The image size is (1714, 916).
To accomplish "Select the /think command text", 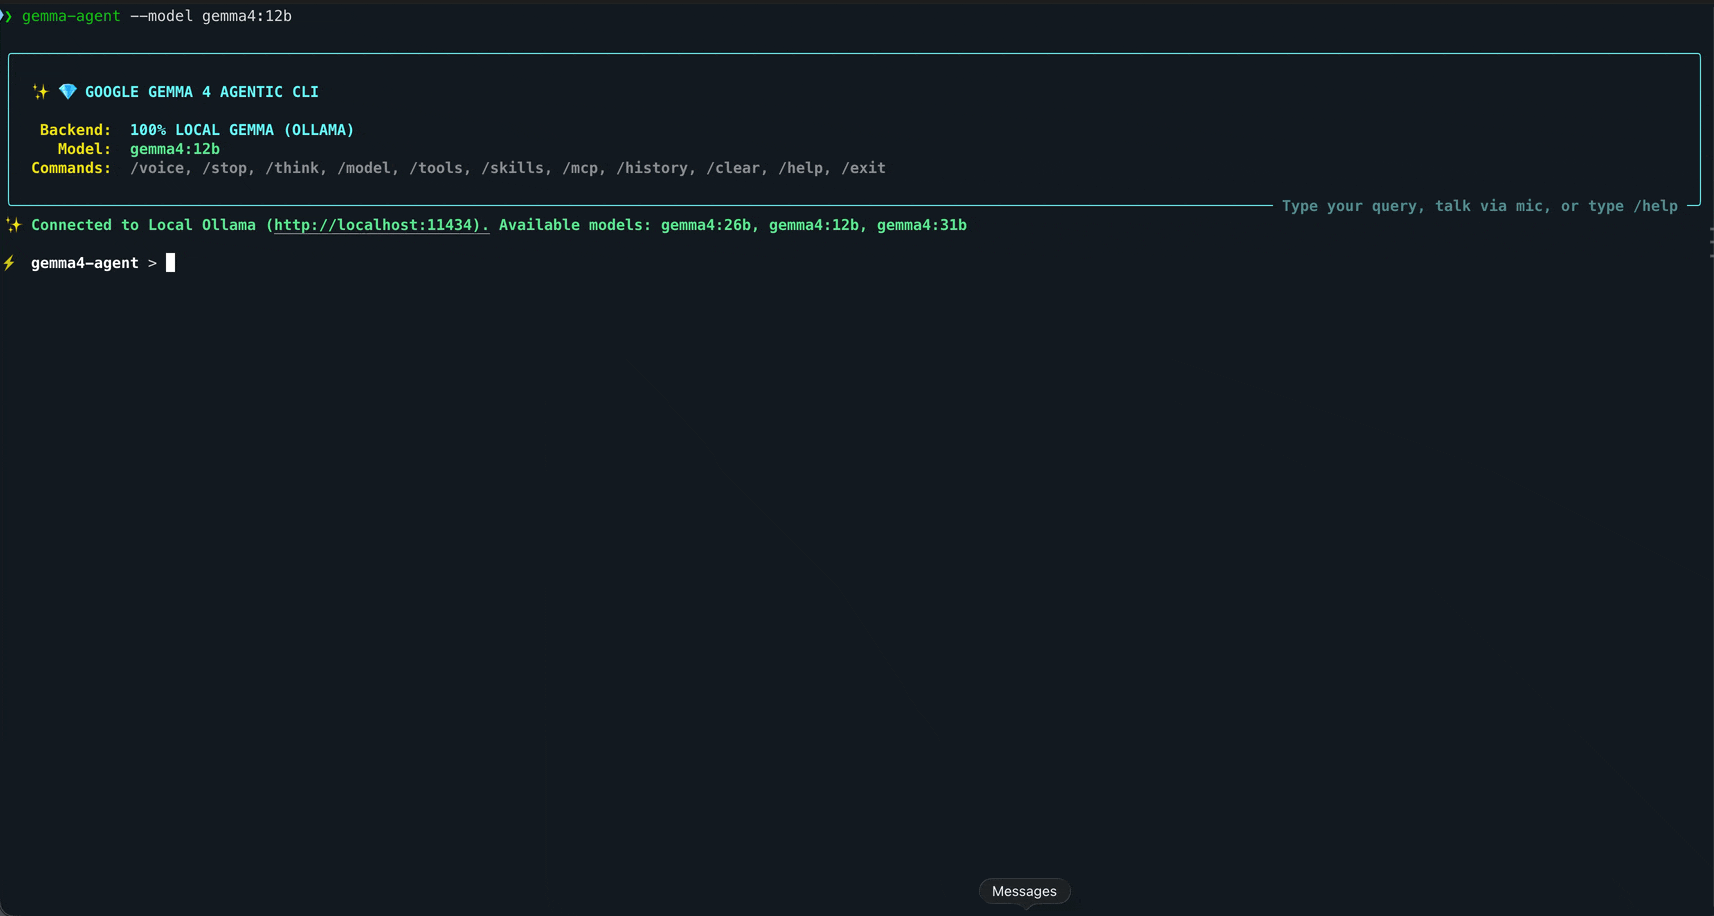I will (x=292, y=168).
